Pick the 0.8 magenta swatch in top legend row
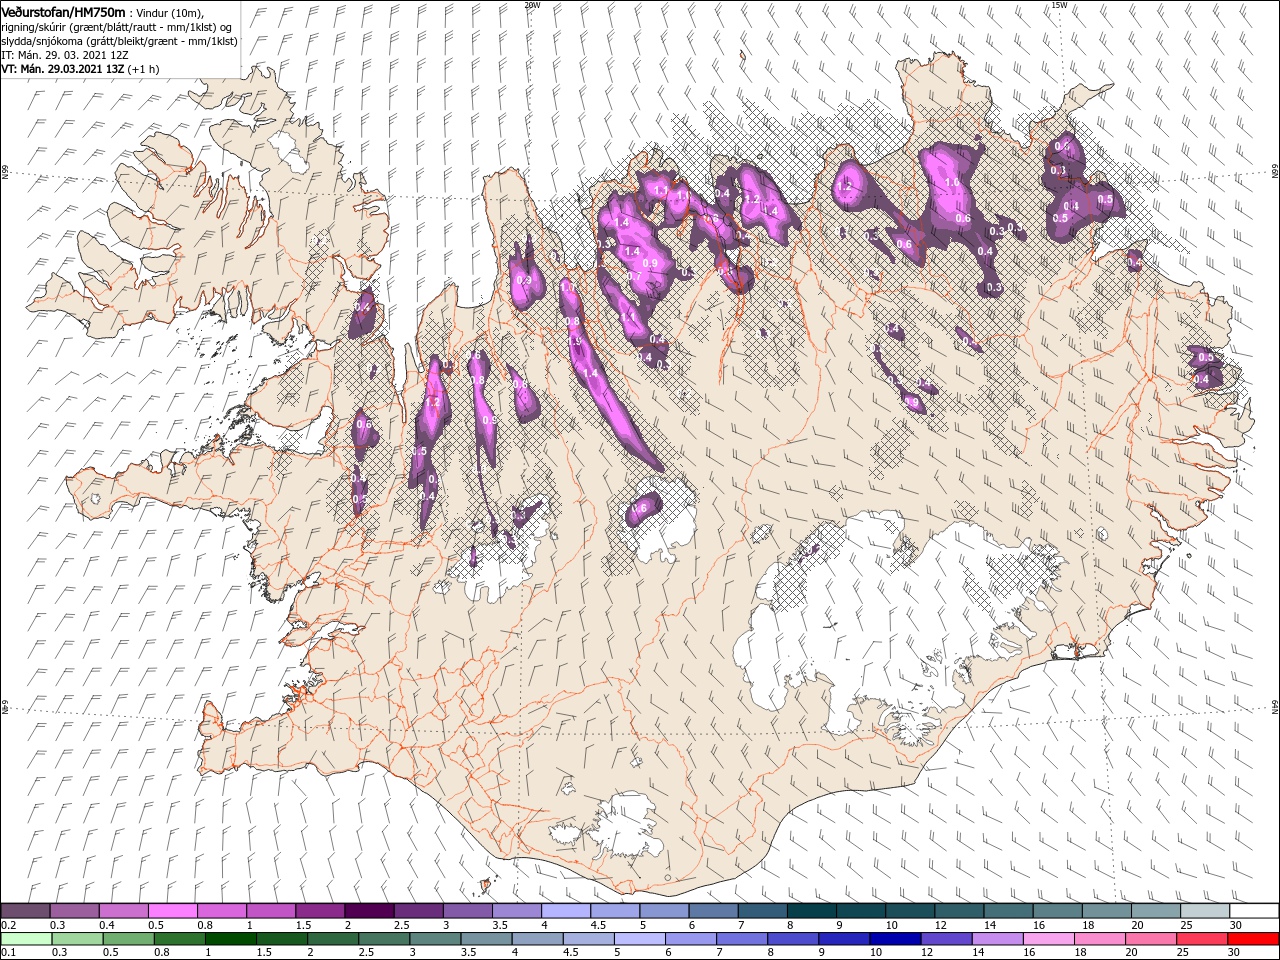 click(221, 911)
